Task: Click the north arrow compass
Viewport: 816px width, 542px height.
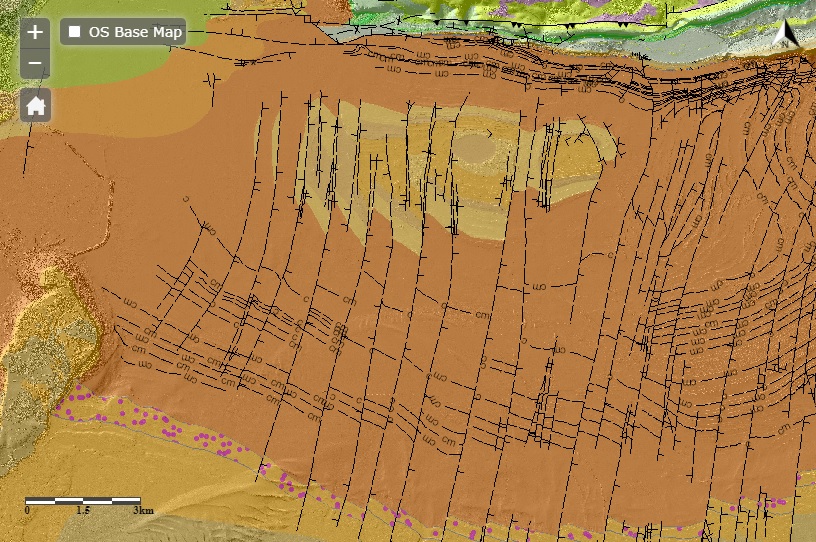Action: pos(786,34)
